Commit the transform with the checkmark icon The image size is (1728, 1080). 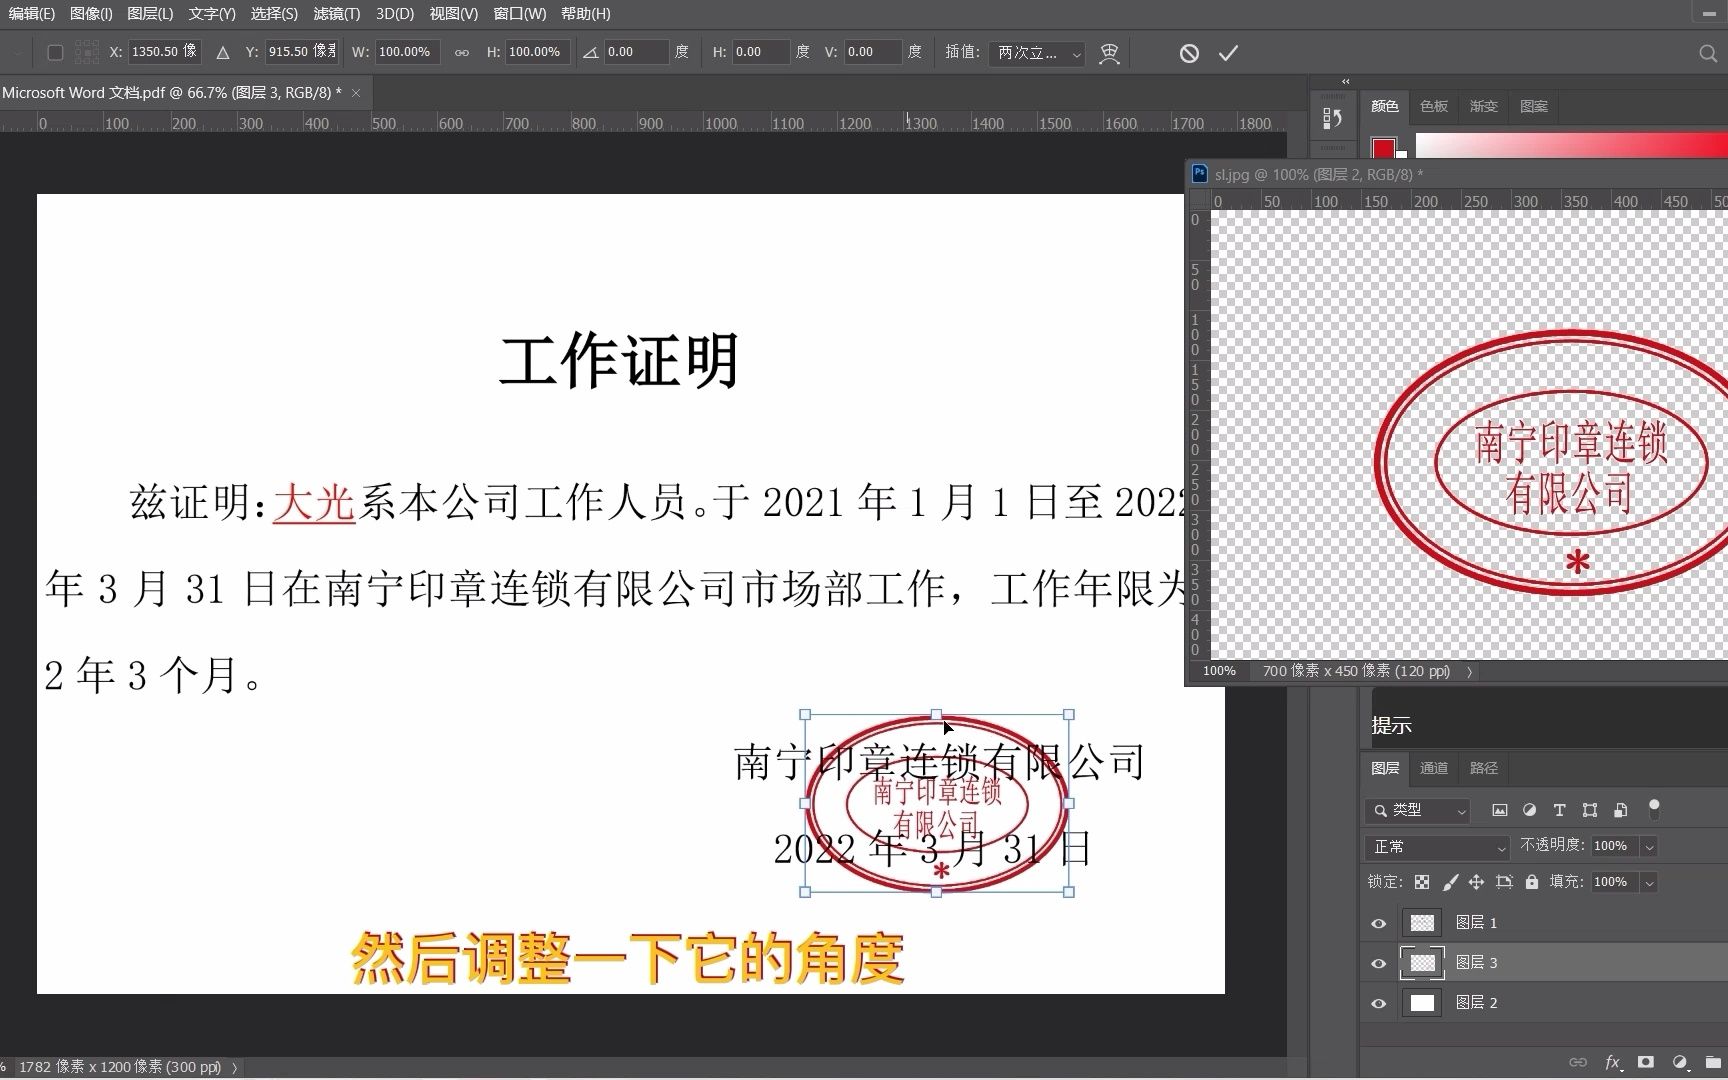1228,53
